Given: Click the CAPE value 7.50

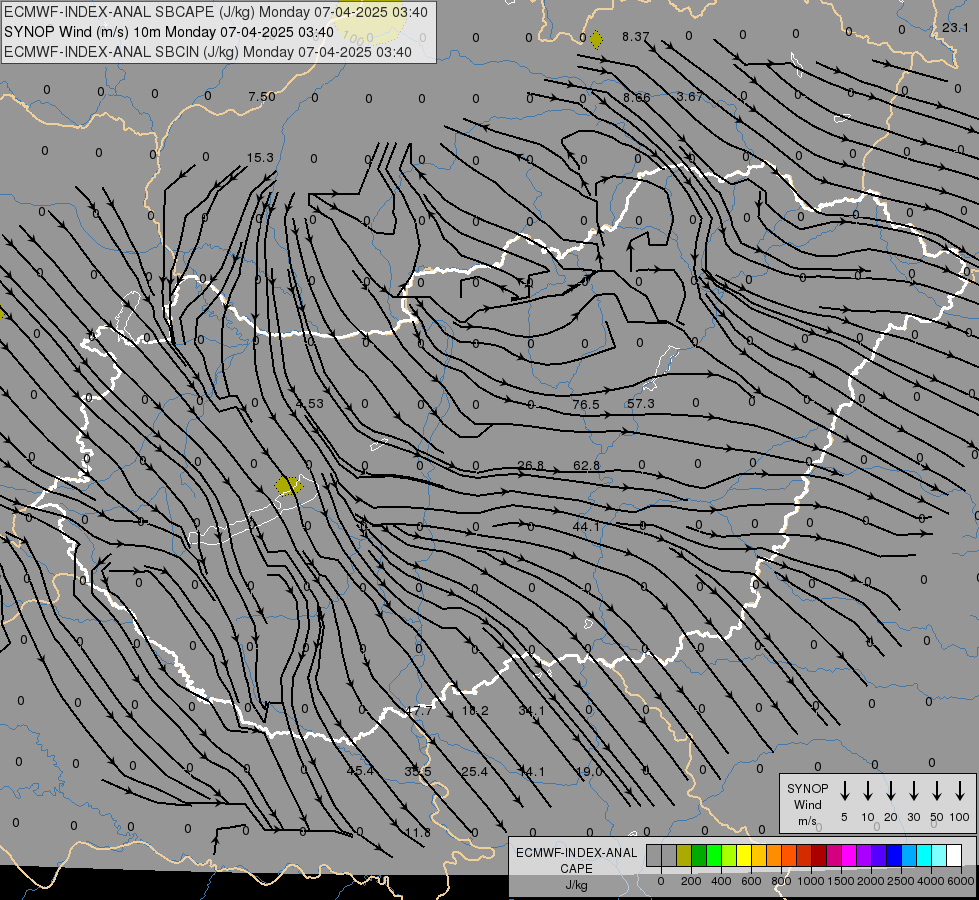Looking at the screenshot, I should 262,97.
